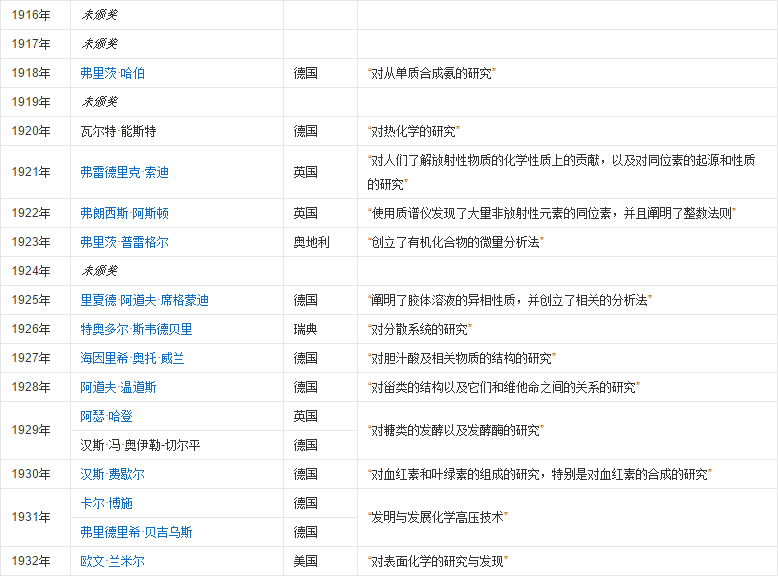Open the 弗里茨·哈伯 laureate link
This screenshot has width=778, height=576.
pyautogui.click(x=112, y=73)
